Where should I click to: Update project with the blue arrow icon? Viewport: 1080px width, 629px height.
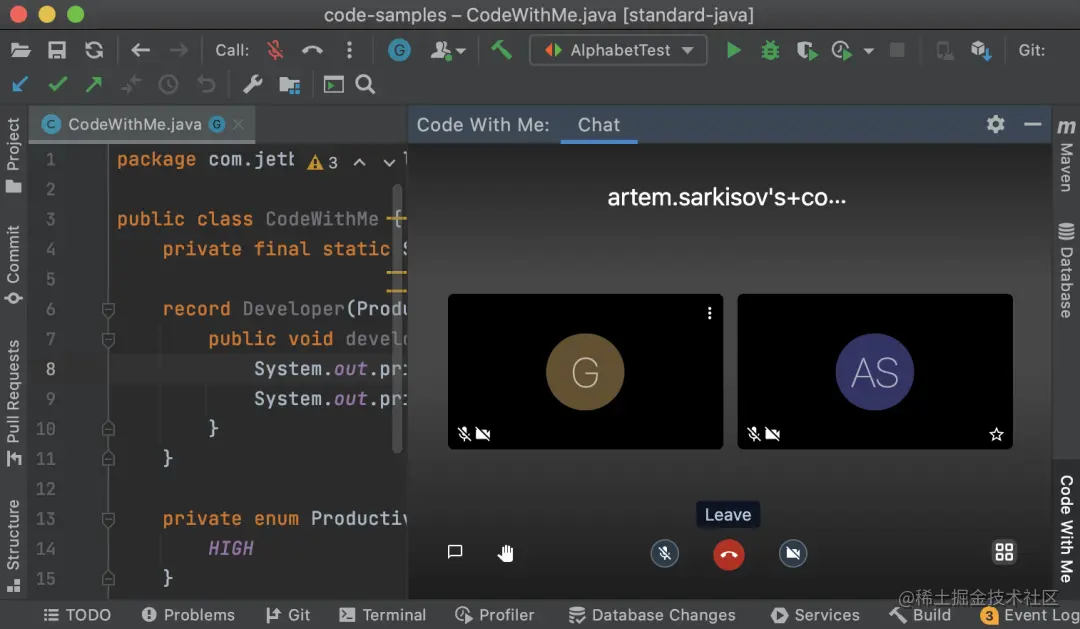coord(18,84)
